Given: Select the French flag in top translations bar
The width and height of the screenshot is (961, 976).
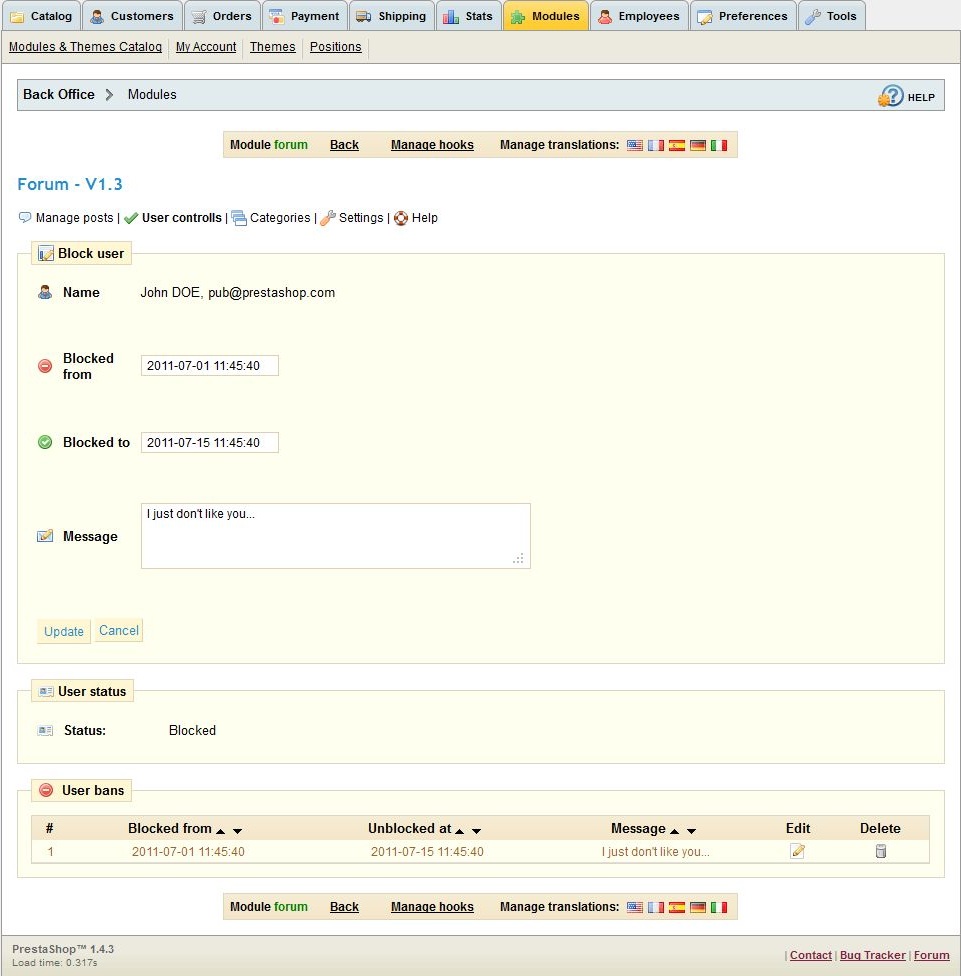Looking at the screenshot, I should click(x=656, y=145).
